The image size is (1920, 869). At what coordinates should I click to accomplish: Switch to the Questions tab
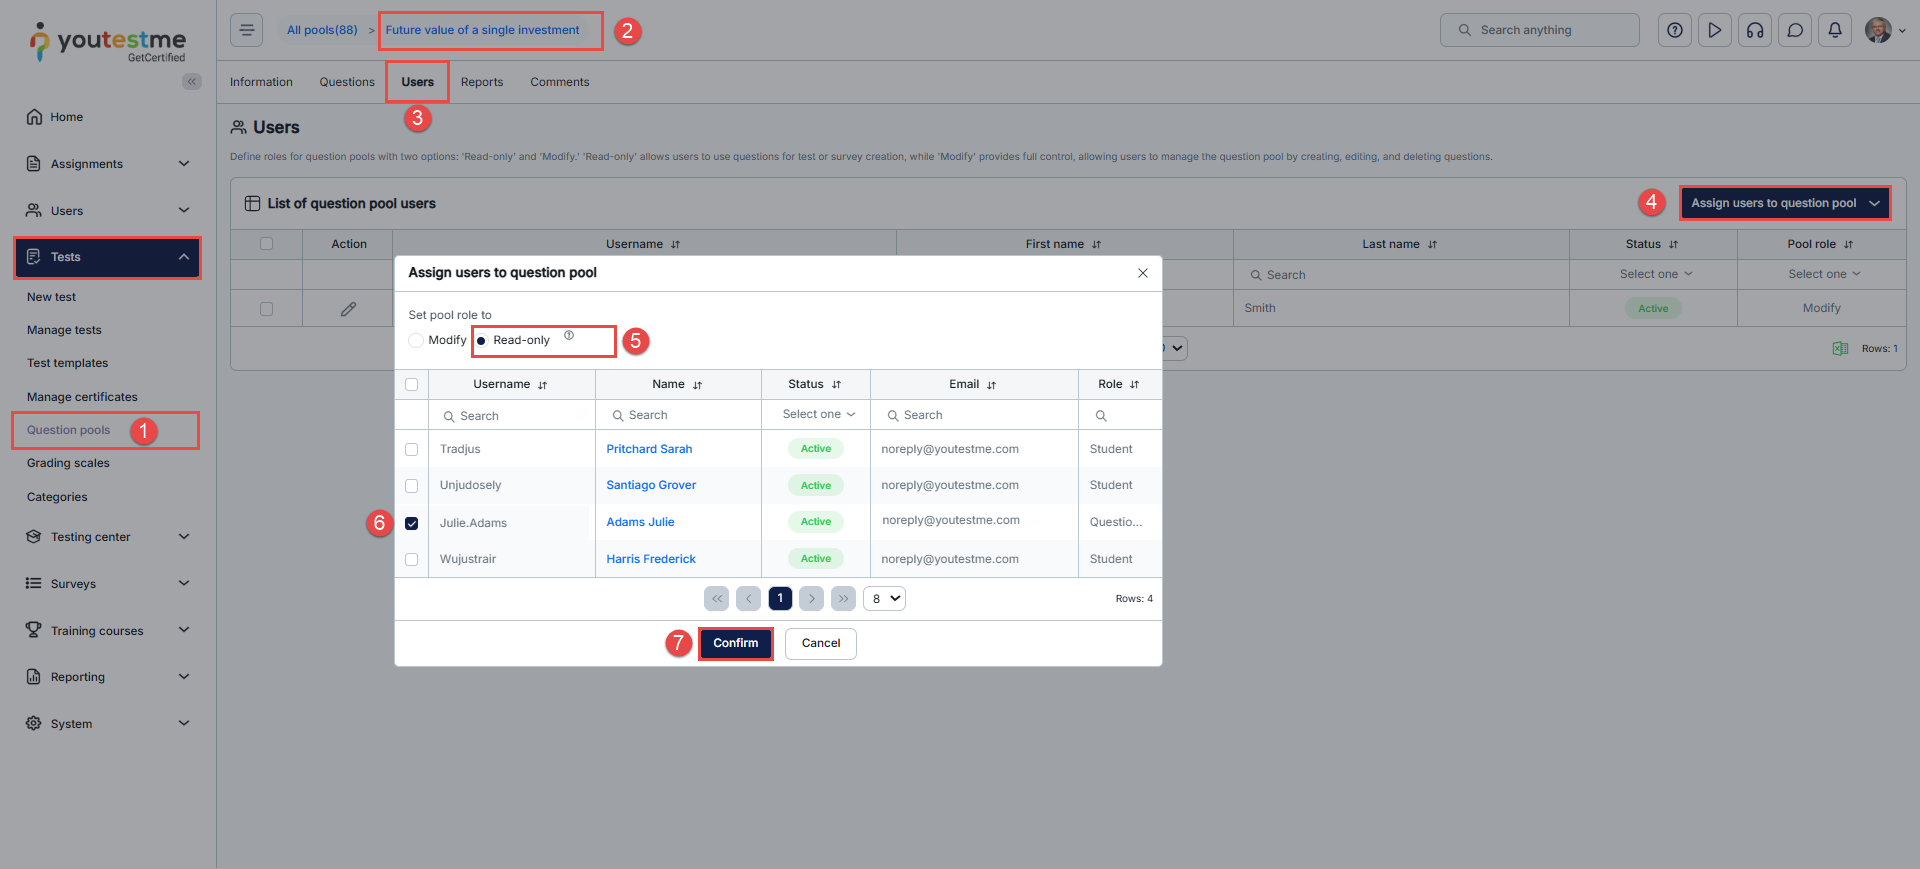coord(347,82)
